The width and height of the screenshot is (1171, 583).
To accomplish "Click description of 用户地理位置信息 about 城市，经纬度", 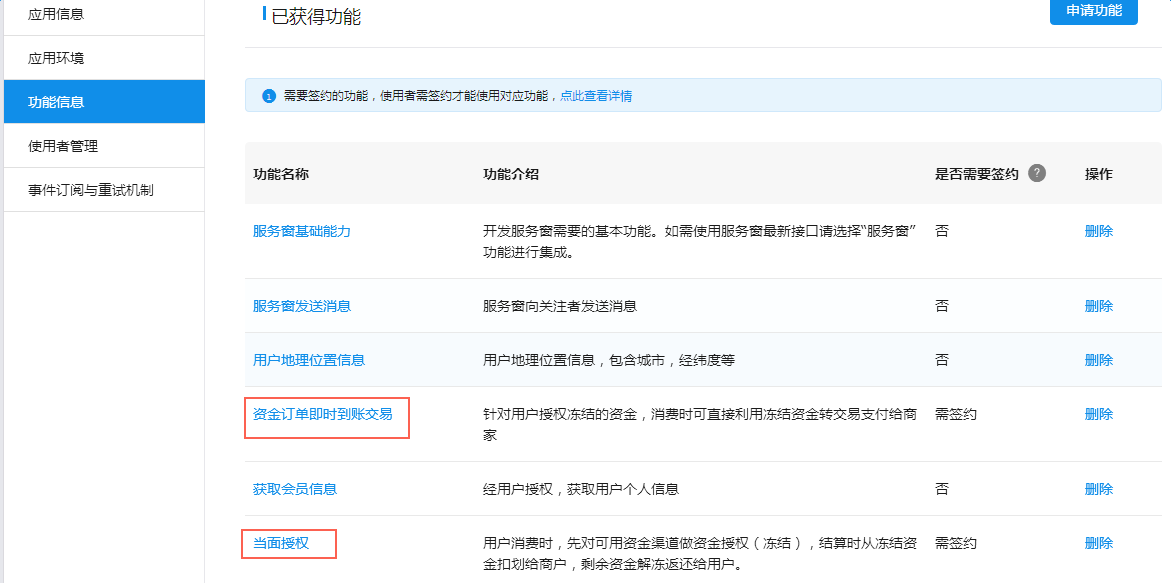I will (x=609, y=360).
